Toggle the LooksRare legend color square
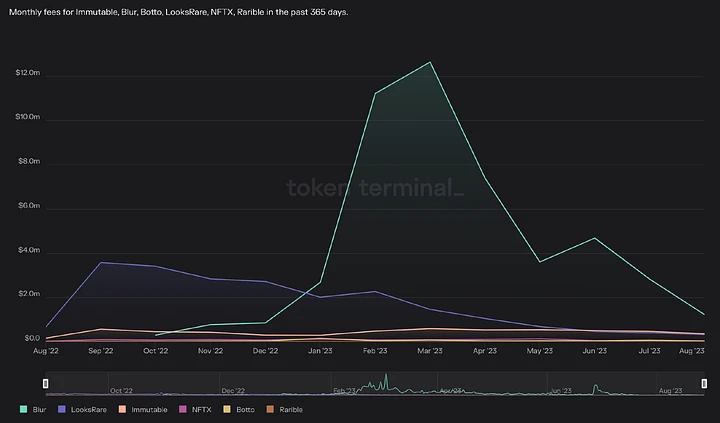Screen dimensions: 720x423 click(62, 409)
